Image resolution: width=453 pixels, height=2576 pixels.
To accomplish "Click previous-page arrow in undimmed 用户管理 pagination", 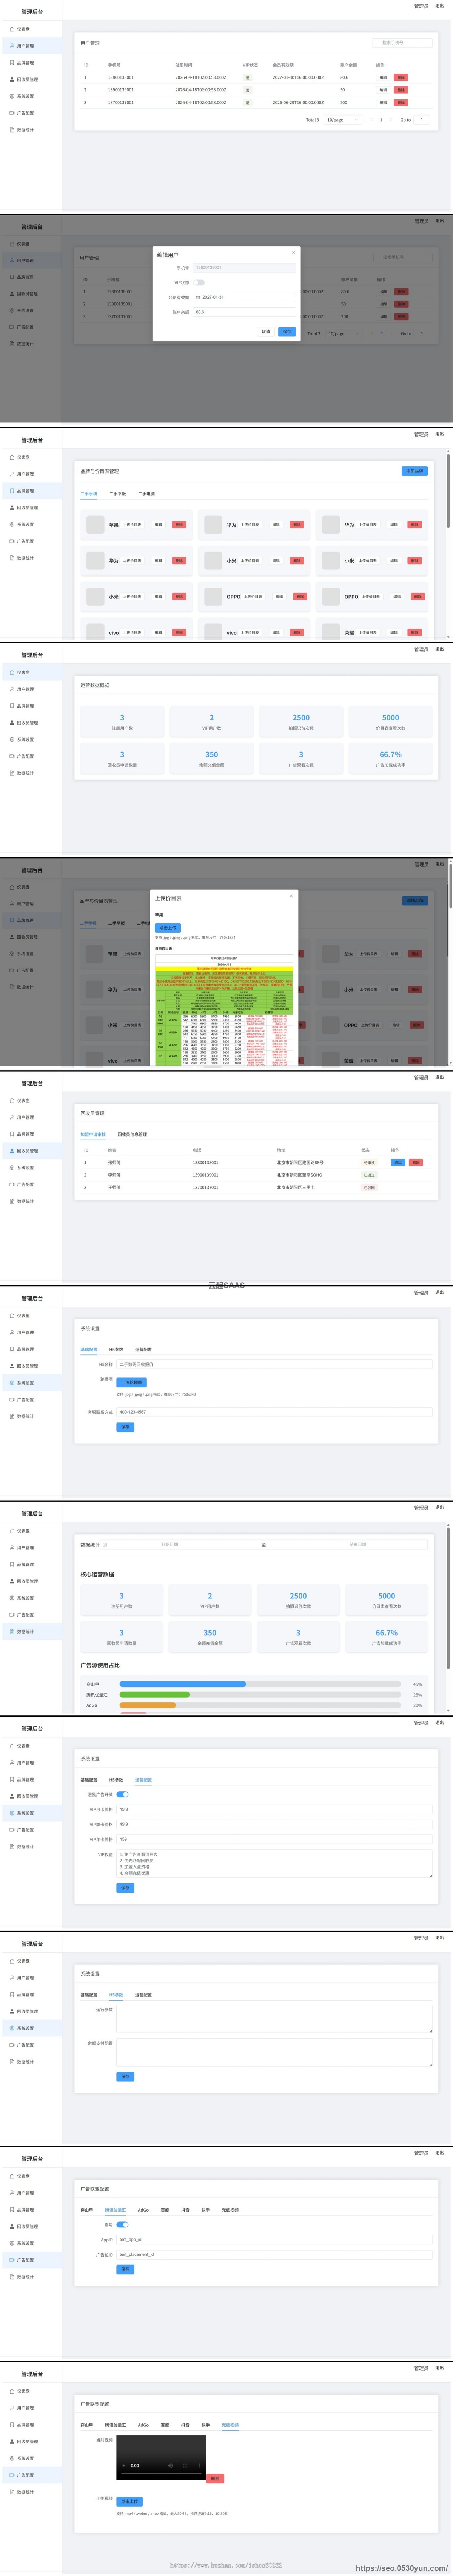I will [x=371, y=120].
